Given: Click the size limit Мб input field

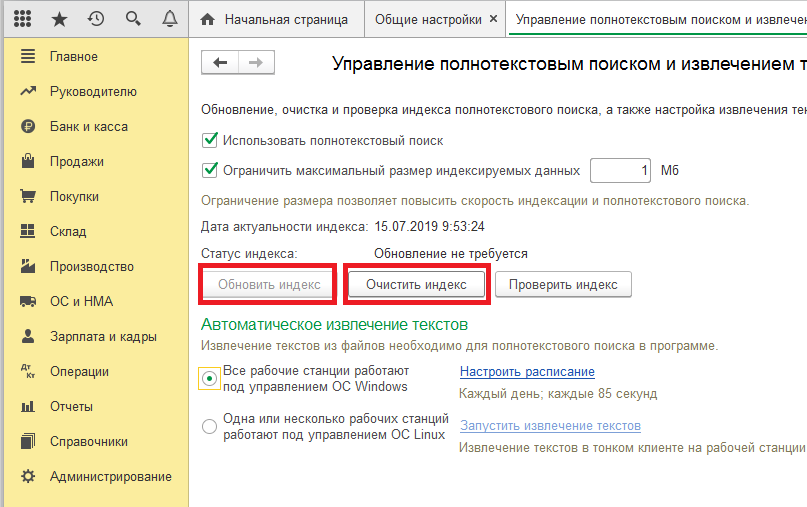Looking at the screenshot, I should [x=620, y=170].
